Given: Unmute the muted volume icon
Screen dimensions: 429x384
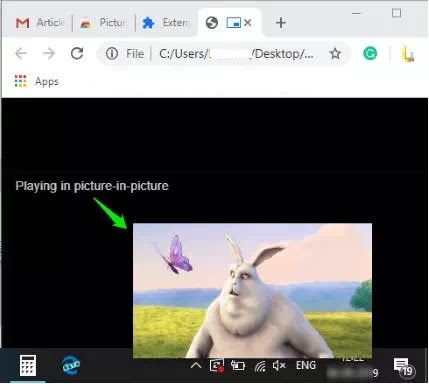Looking at the screenshot, I should point(279,366).
